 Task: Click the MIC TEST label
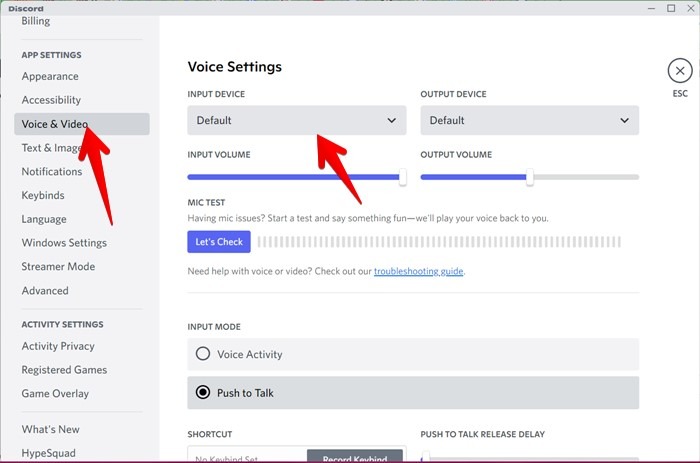click(x=206, y=202)
